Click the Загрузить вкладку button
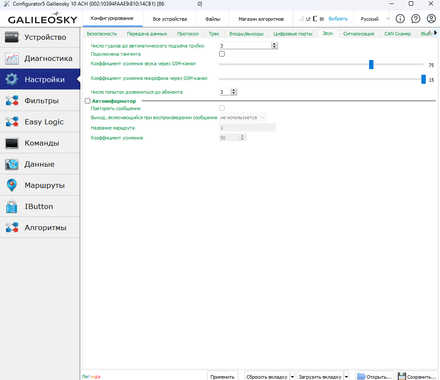 point(320,377)
